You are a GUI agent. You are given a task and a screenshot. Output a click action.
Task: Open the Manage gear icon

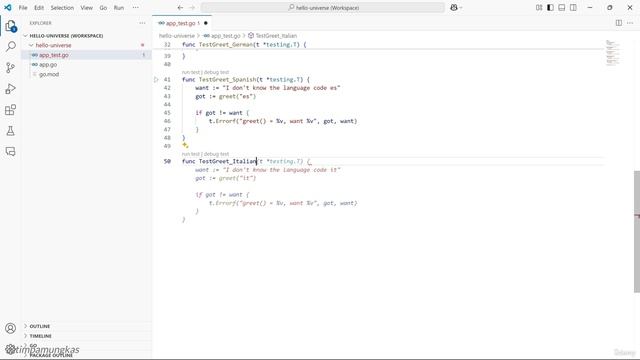tap(11, 349)
